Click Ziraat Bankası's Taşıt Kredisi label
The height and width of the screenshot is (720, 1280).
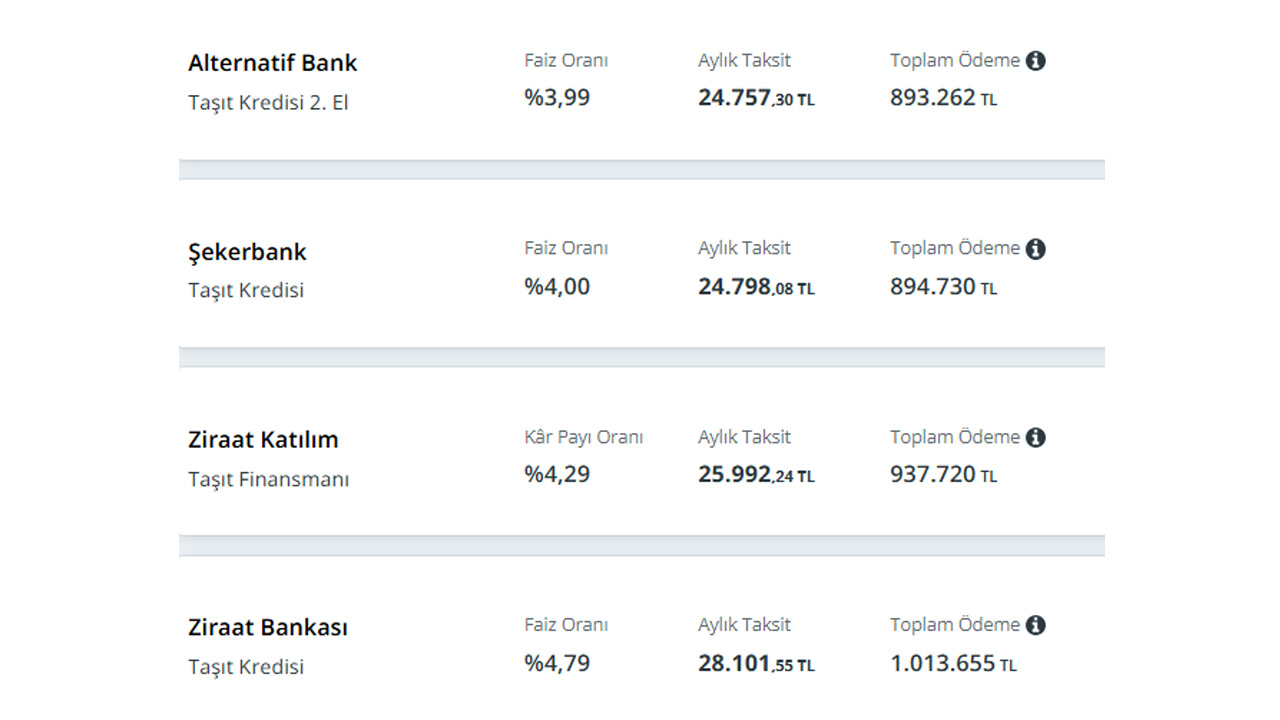click(246, 667)
